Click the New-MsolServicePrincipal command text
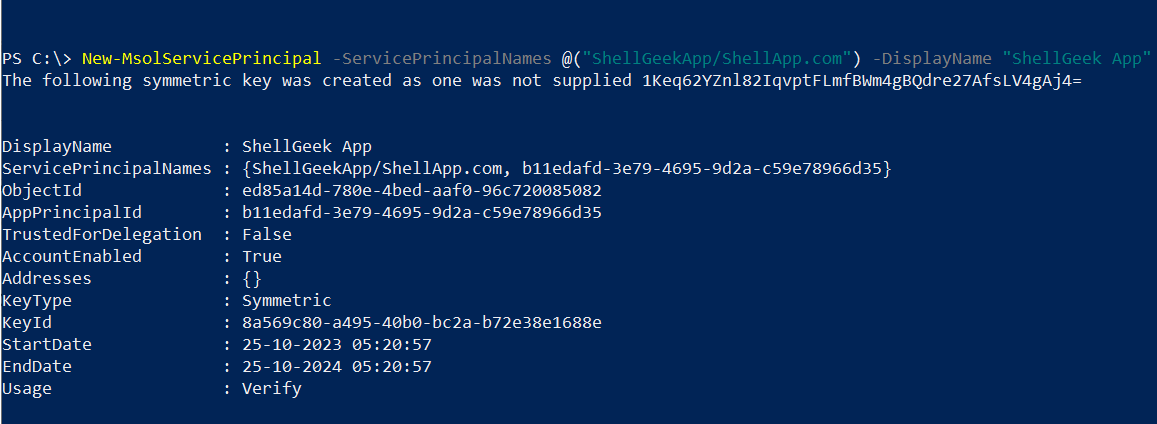The height and width of the screenshot is (424, 1157). click(x=201, y=58)
